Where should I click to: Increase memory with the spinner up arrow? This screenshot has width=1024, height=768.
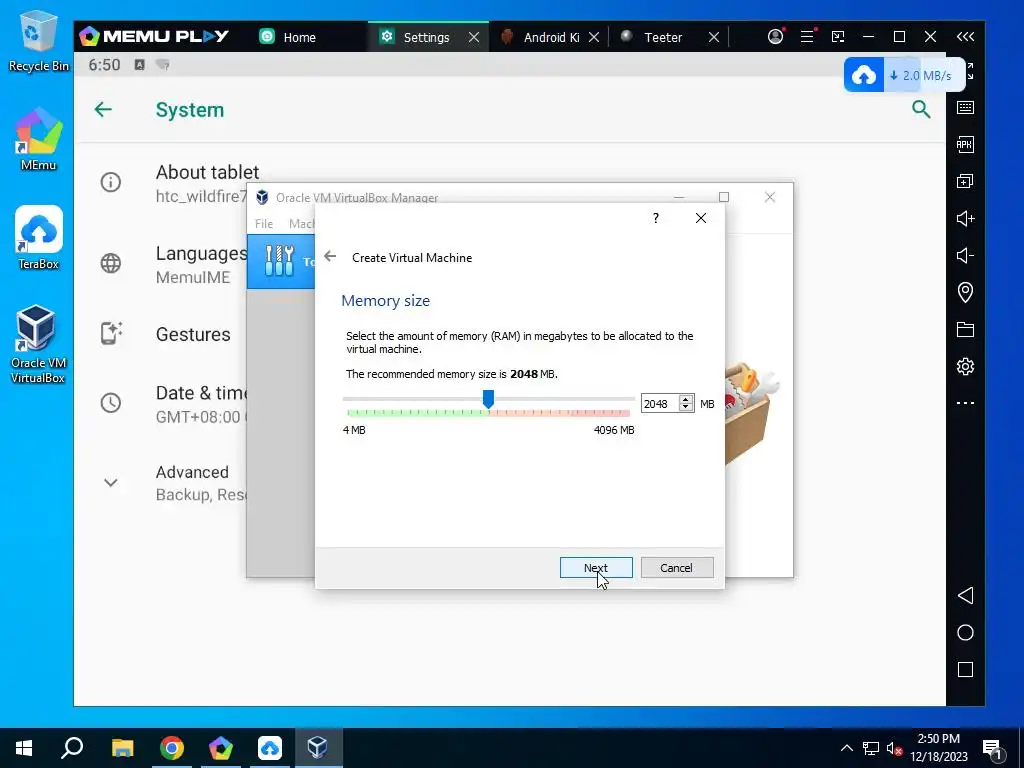pyautogui.click(x=686, y=400)
